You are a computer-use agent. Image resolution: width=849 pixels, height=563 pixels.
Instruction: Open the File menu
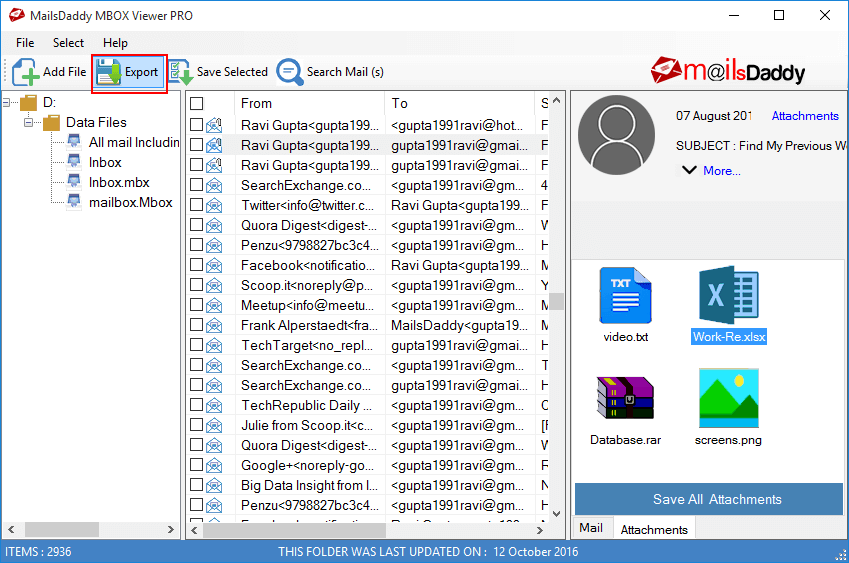(25, 43)
